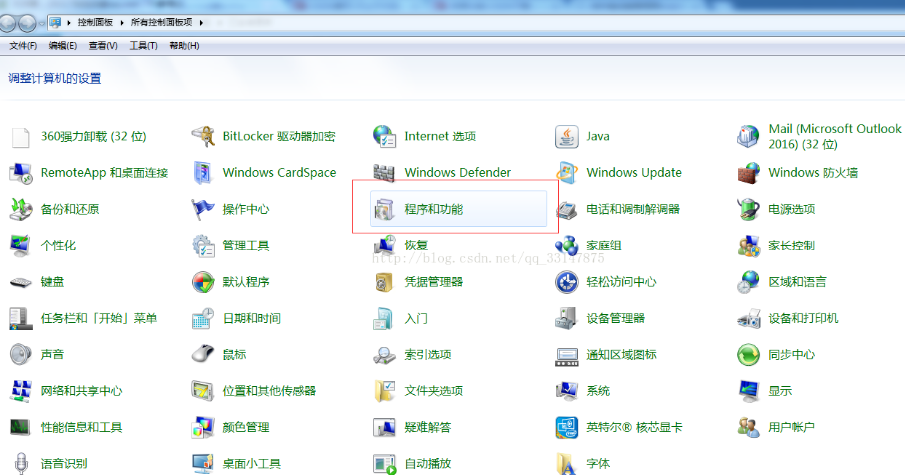Click the 程序和功能 icon
The width and height of the screenshot is (905, 475).
384,210
